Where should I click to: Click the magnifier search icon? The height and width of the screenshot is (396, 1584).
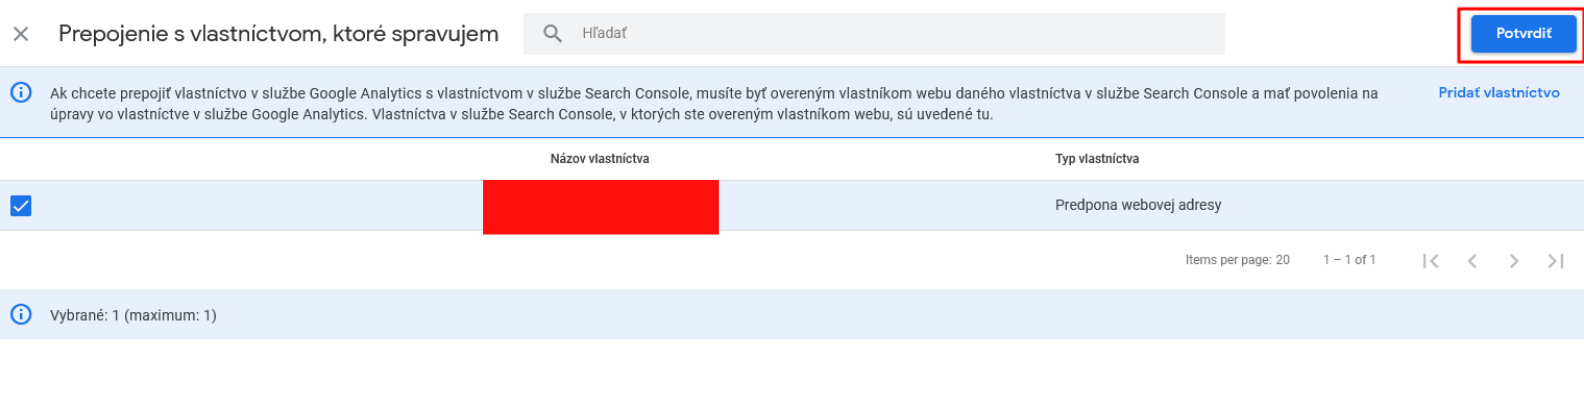pos(553,34)
